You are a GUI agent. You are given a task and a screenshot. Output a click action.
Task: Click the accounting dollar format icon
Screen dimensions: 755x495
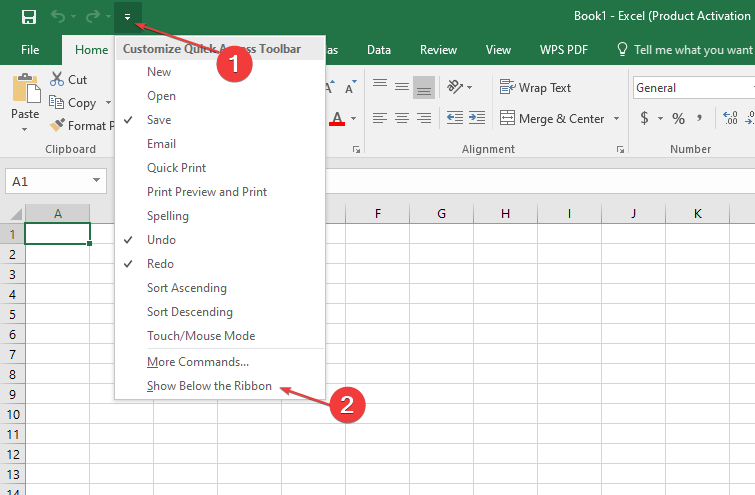pos(645,118)
